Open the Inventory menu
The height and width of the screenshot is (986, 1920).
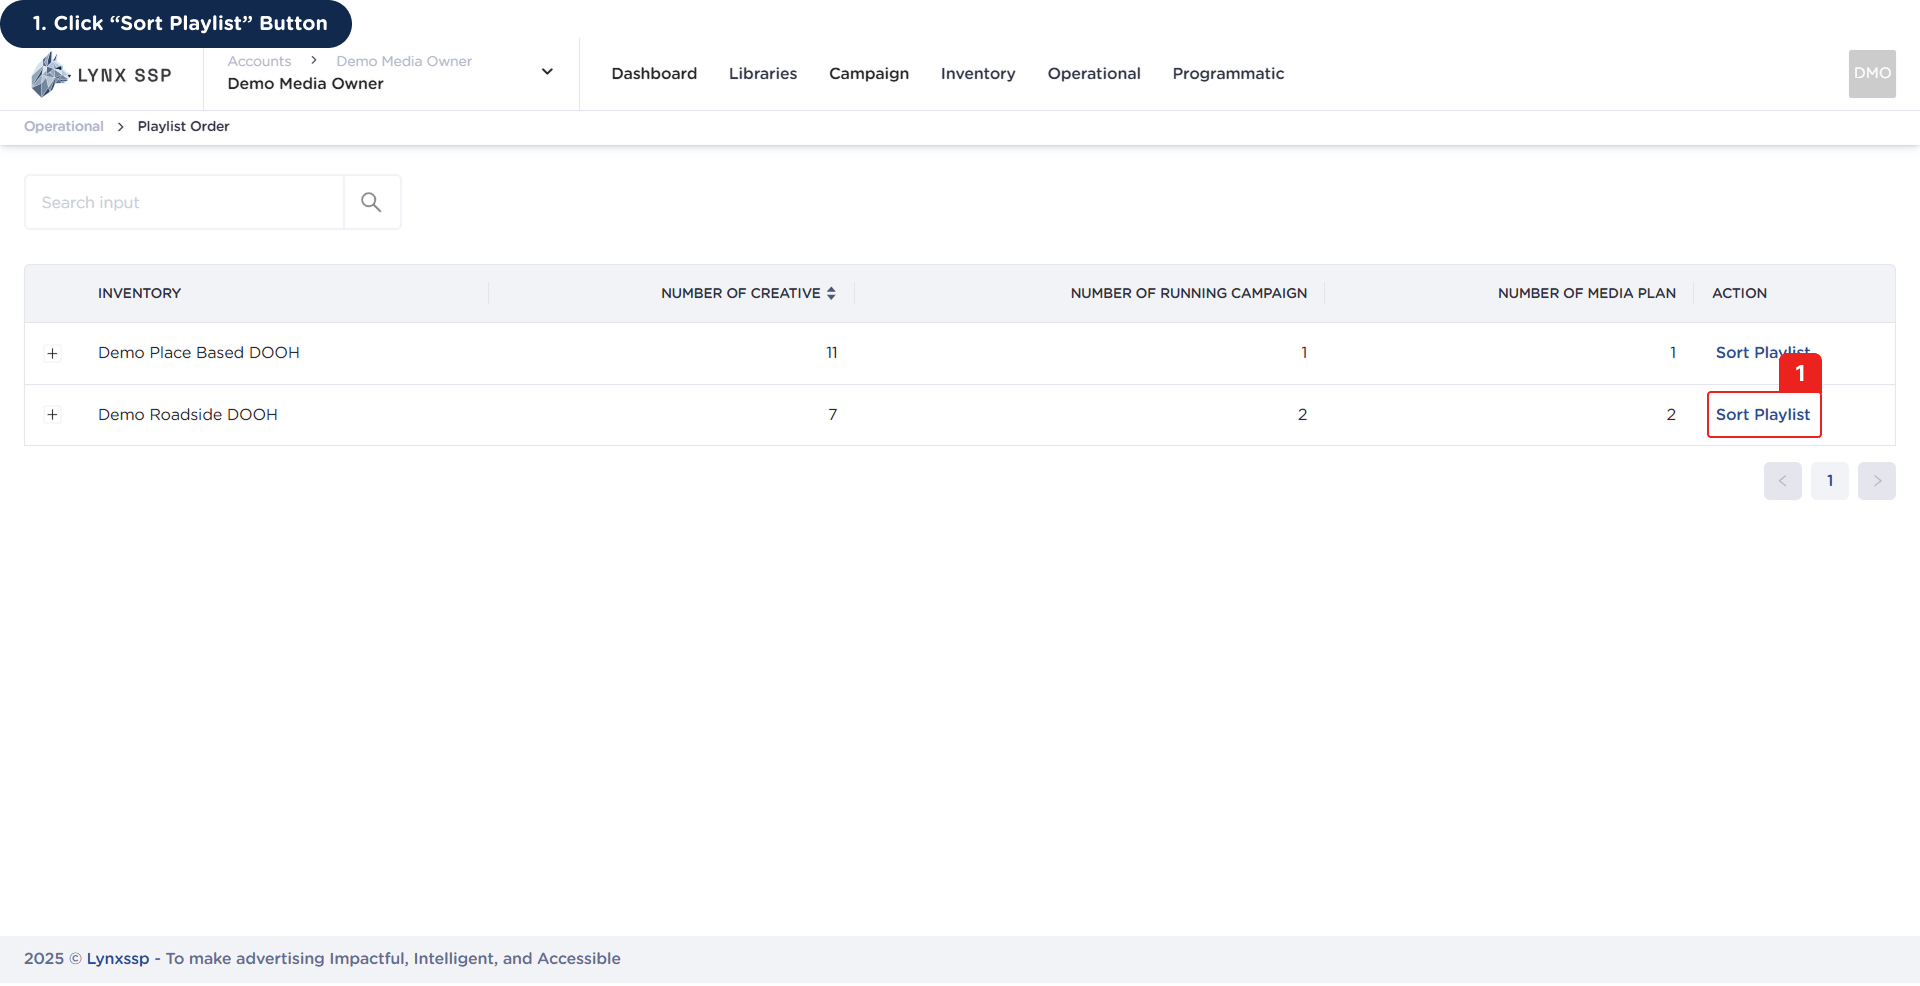978,74
